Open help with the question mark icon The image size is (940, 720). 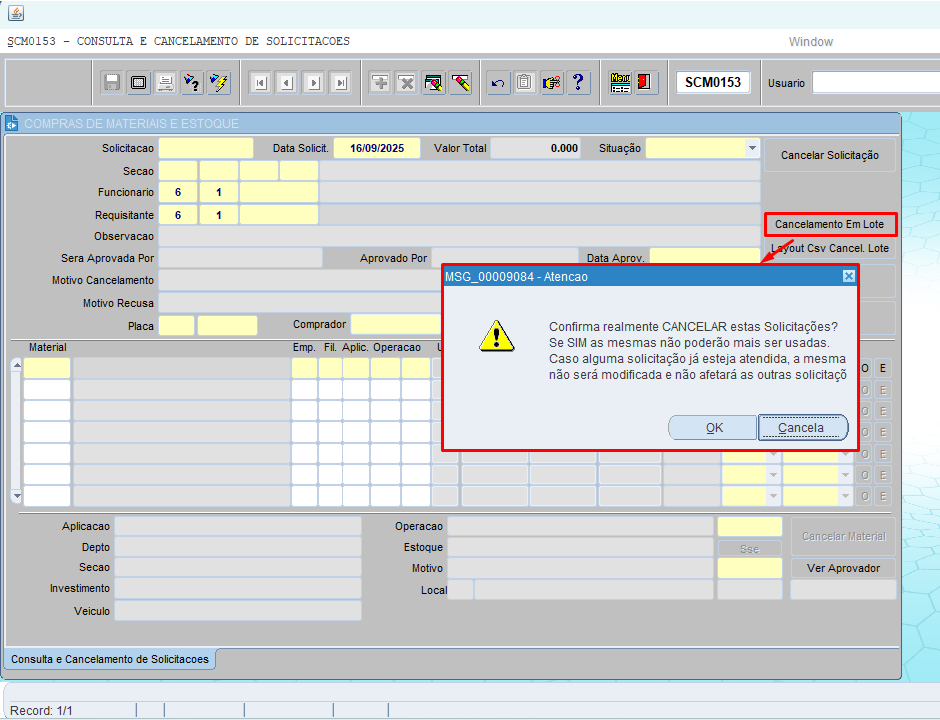578,83
